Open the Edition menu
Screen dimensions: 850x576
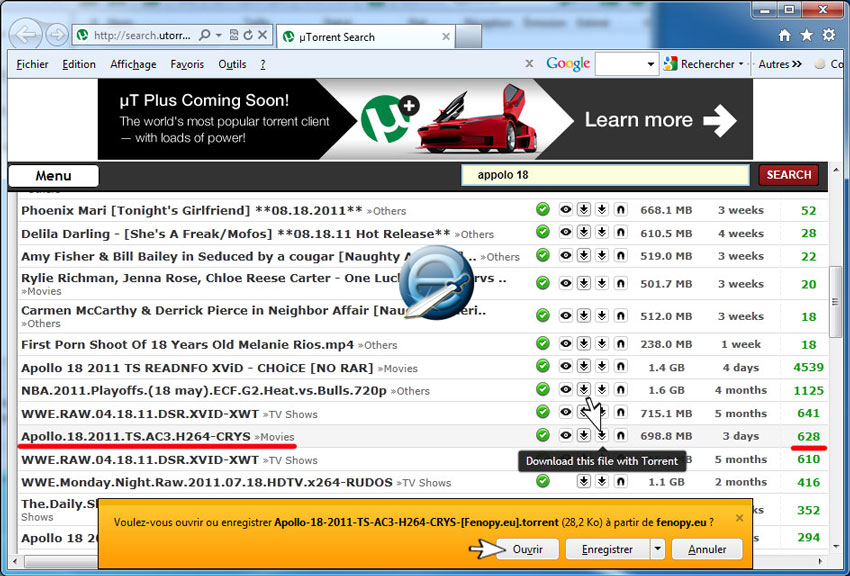pos(79,64)
